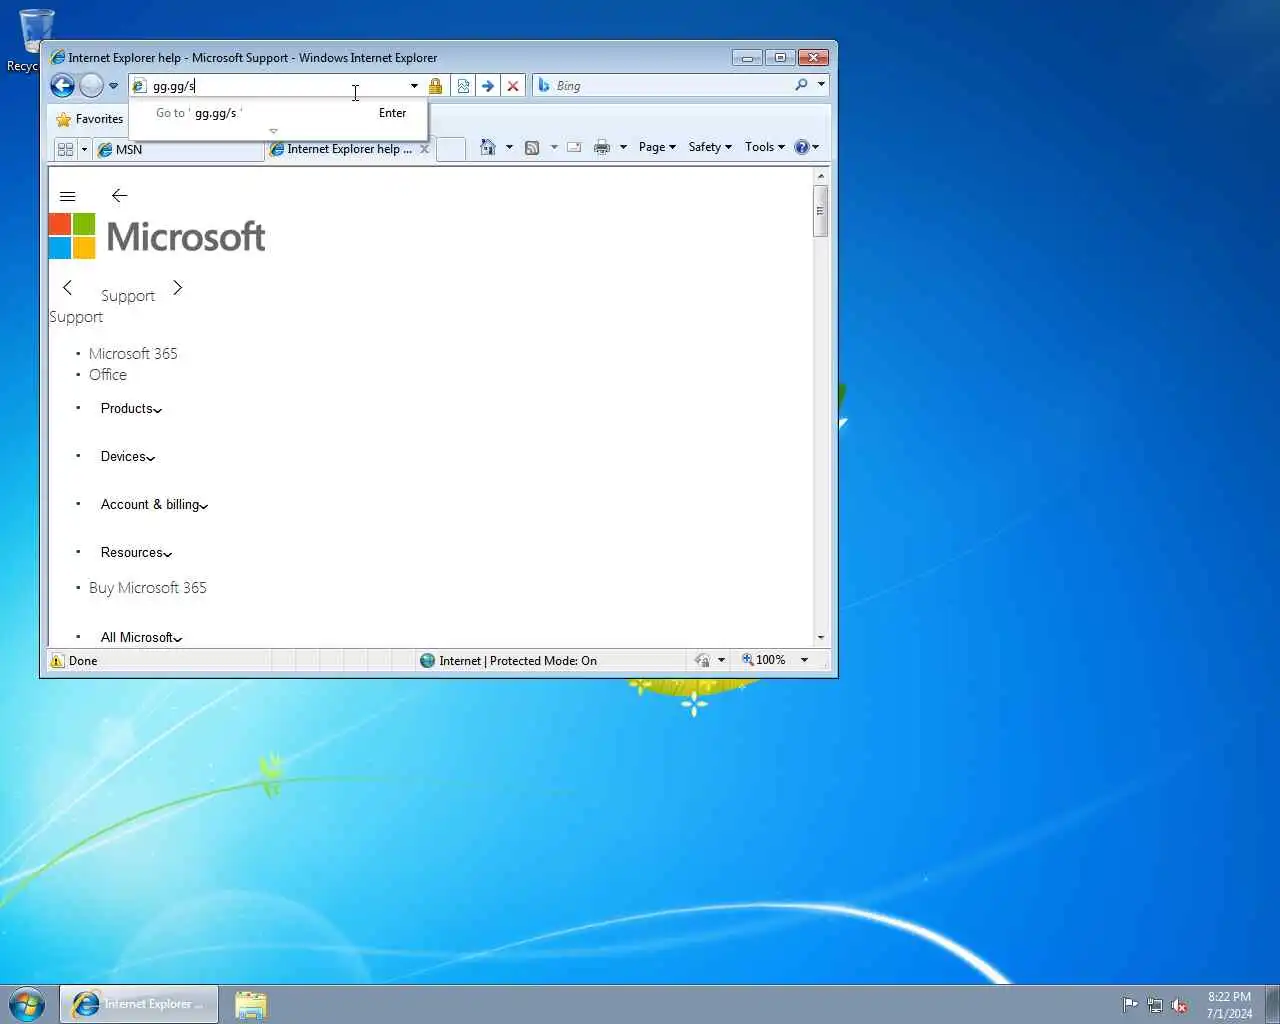Click the Feeds RSS icon

pos(532,147)
